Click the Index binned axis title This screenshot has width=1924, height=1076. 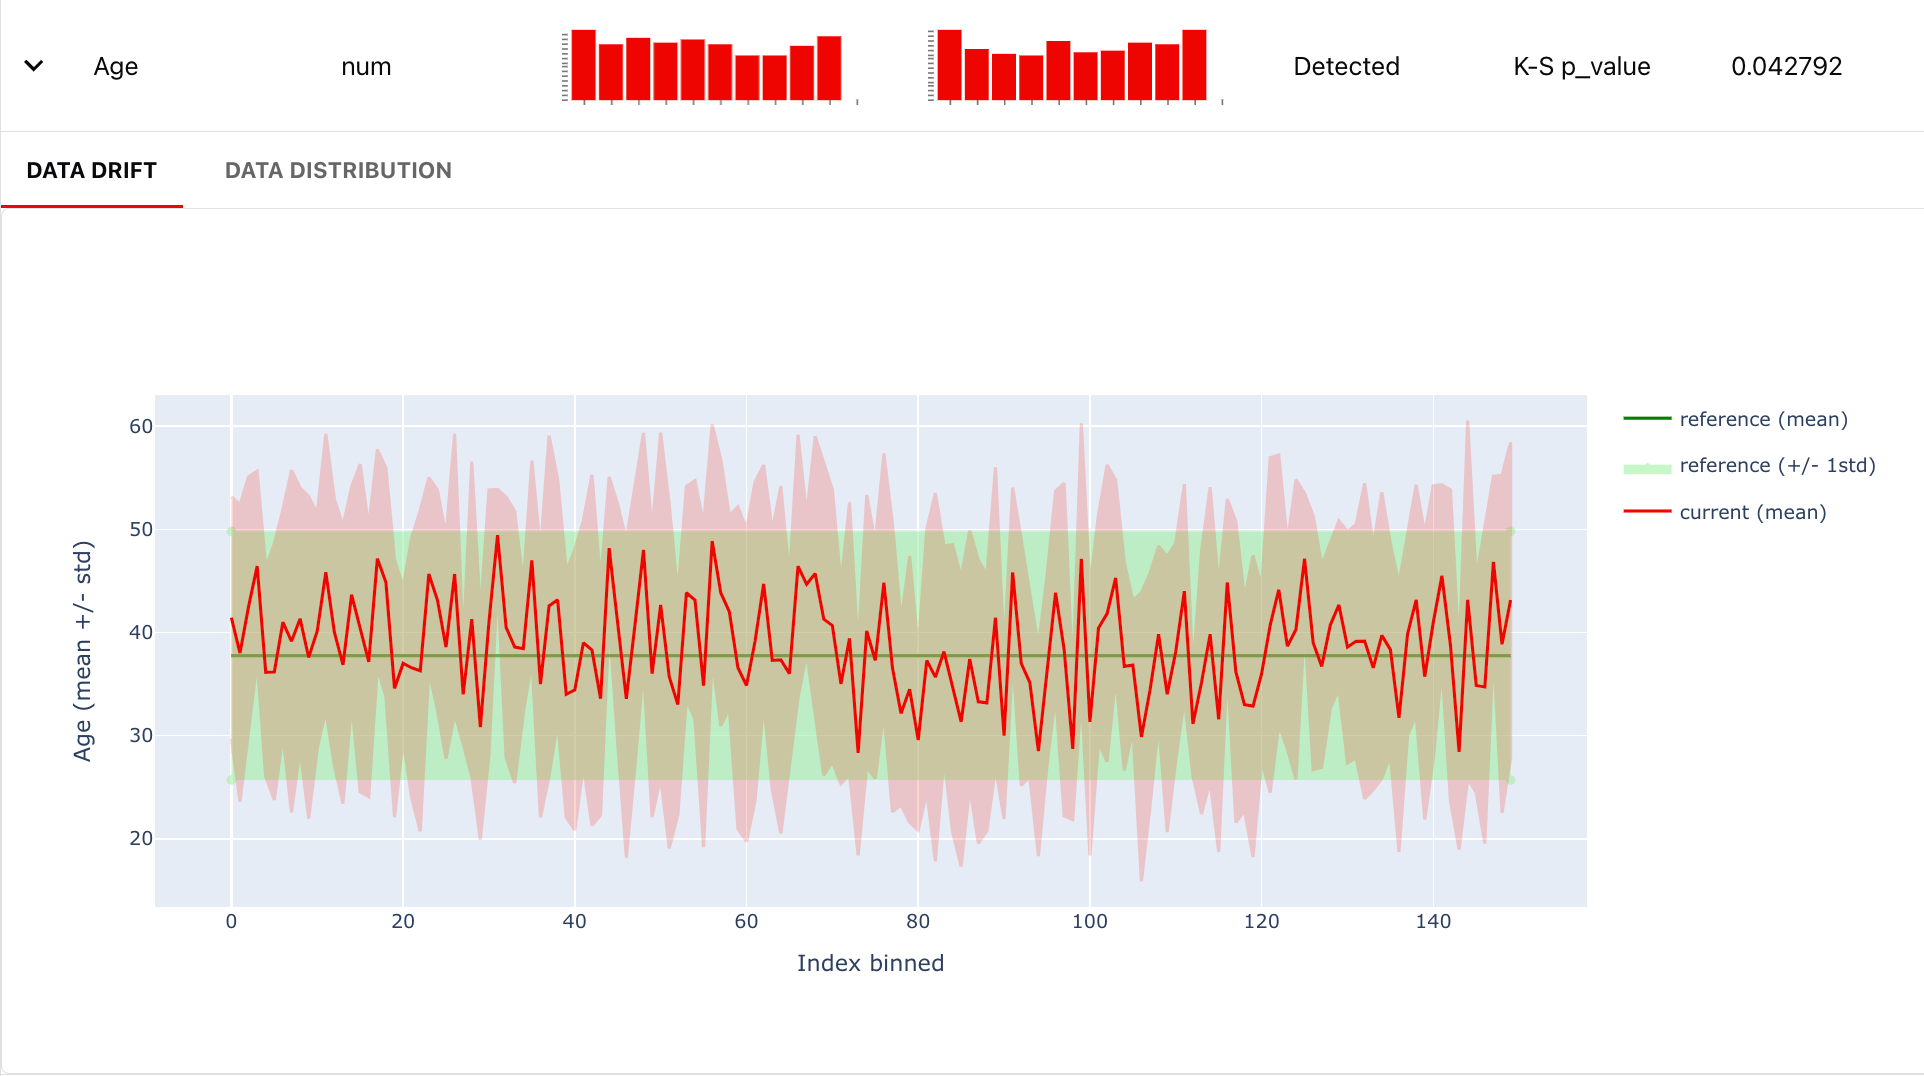[870, 963]
